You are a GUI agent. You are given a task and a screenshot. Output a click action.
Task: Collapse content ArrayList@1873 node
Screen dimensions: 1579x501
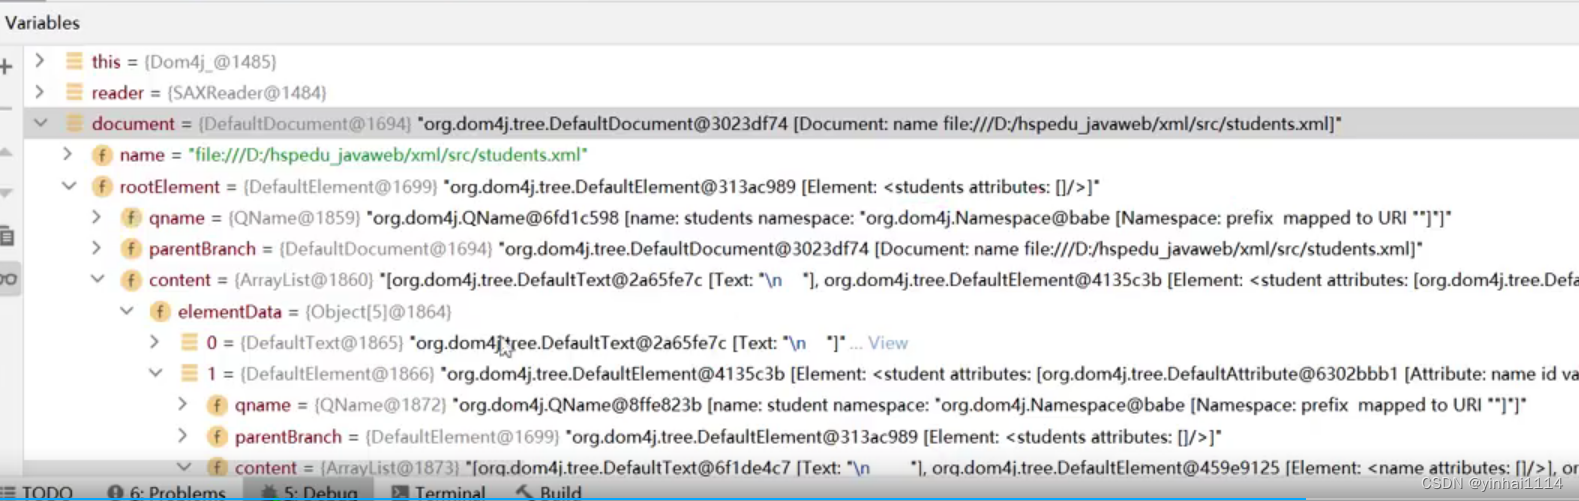(184, 467)
